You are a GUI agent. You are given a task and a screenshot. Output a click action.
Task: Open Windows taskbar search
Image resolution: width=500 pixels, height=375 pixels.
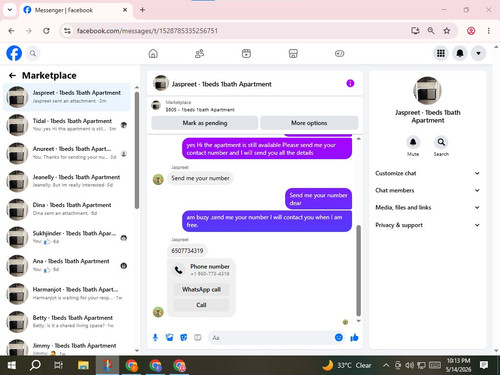tap(35, 365)
